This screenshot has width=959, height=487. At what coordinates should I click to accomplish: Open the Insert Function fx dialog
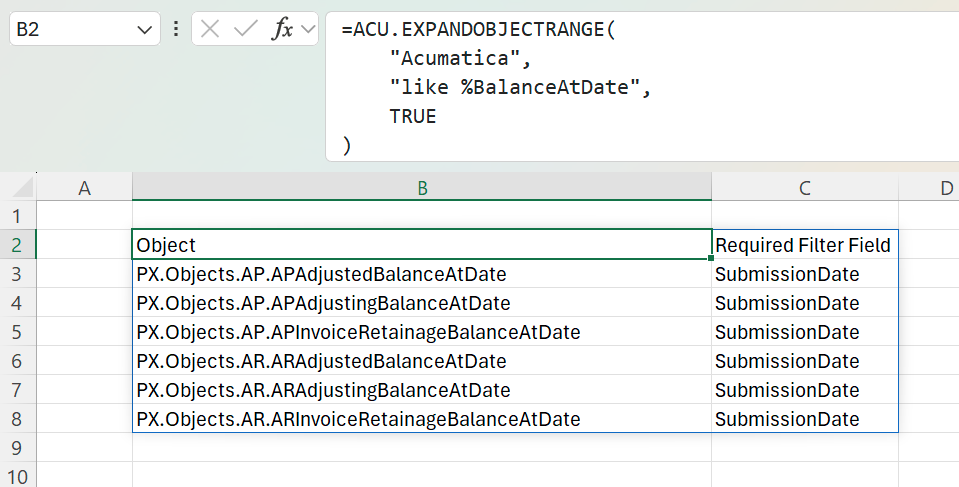click(x=282, y=29)
